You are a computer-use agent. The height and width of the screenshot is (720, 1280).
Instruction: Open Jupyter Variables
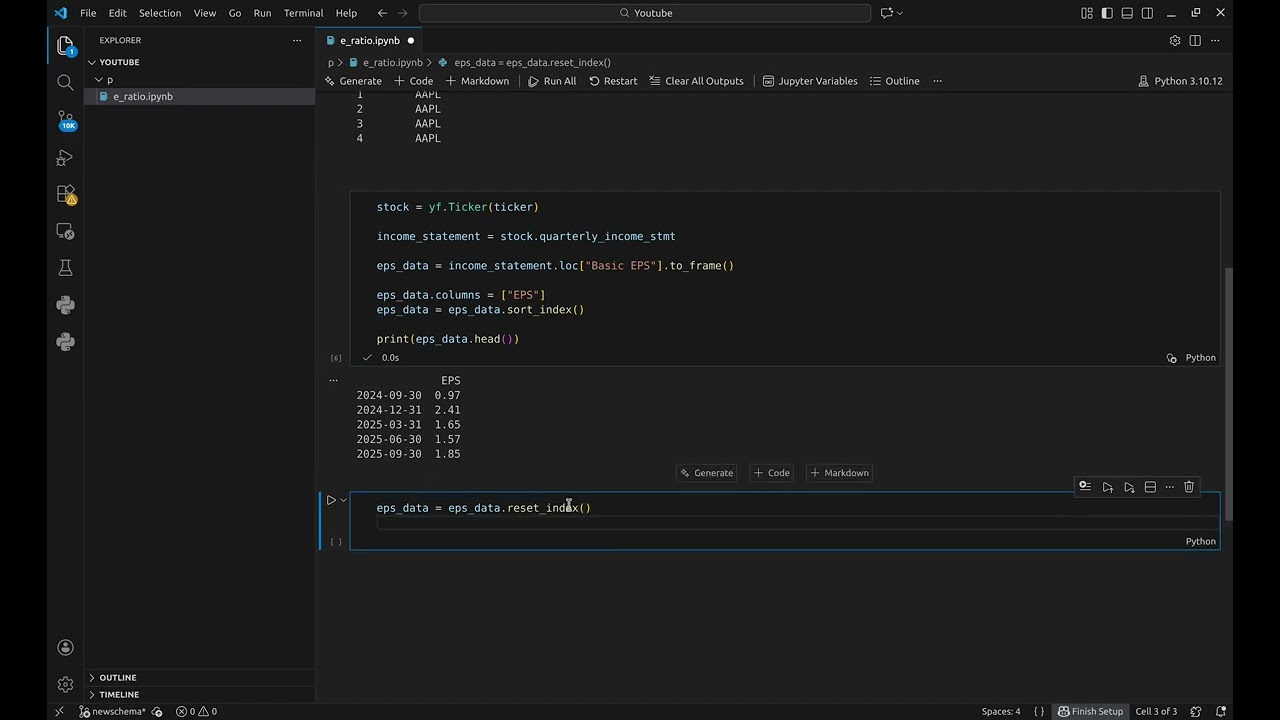810,81
